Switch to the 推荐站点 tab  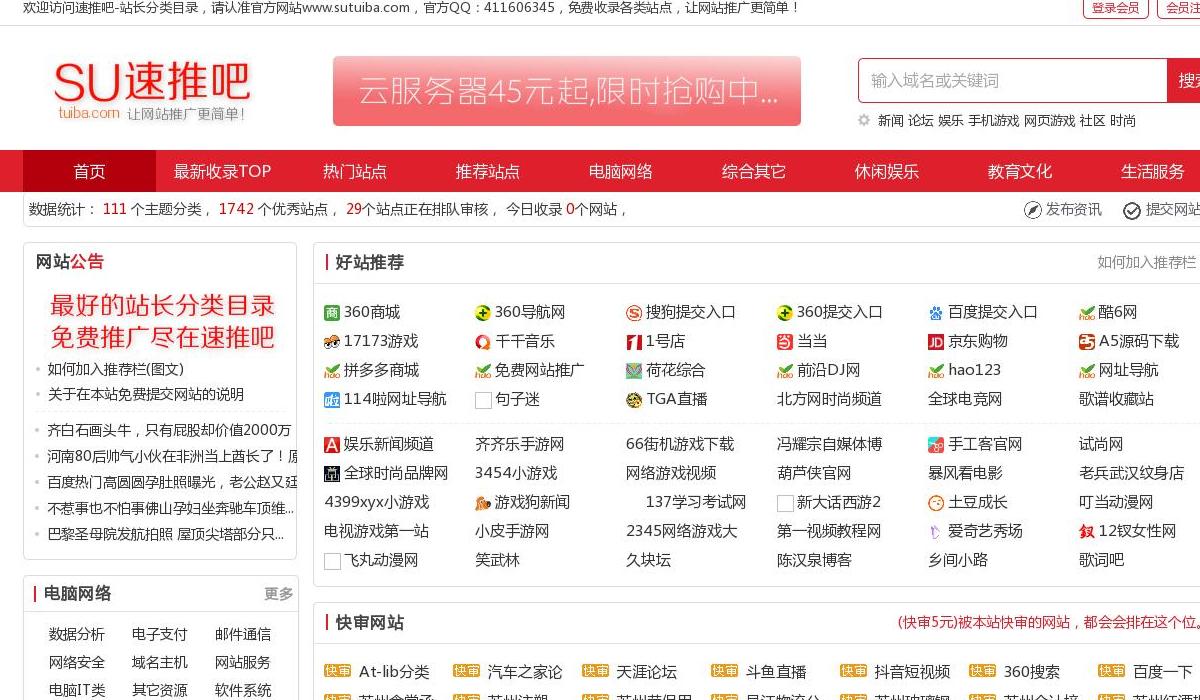click(488, 171)
